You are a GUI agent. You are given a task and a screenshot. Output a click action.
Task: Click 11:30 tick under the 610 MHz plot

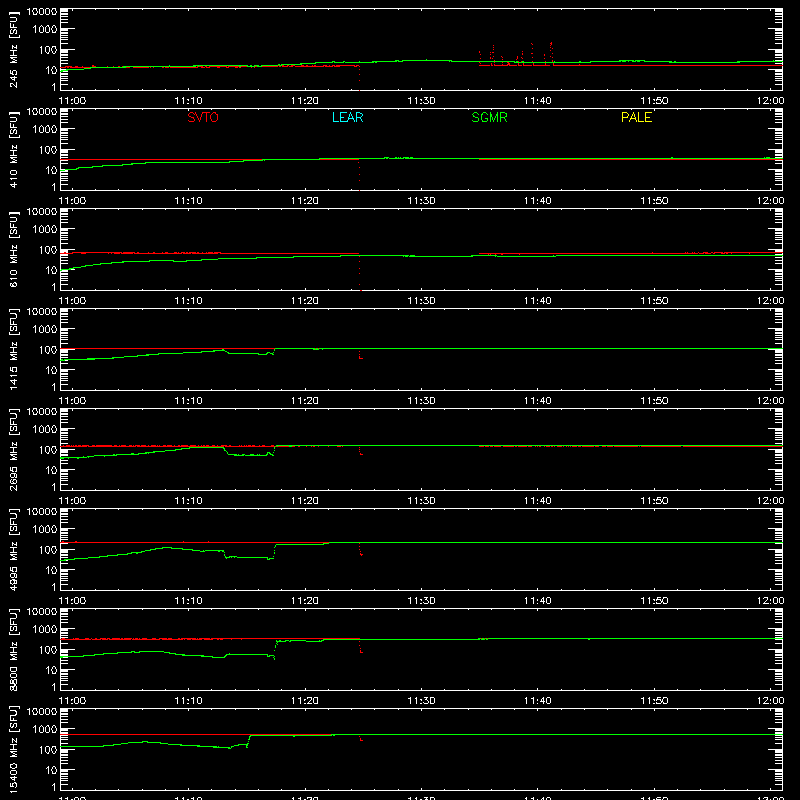[x=421, y=301]
